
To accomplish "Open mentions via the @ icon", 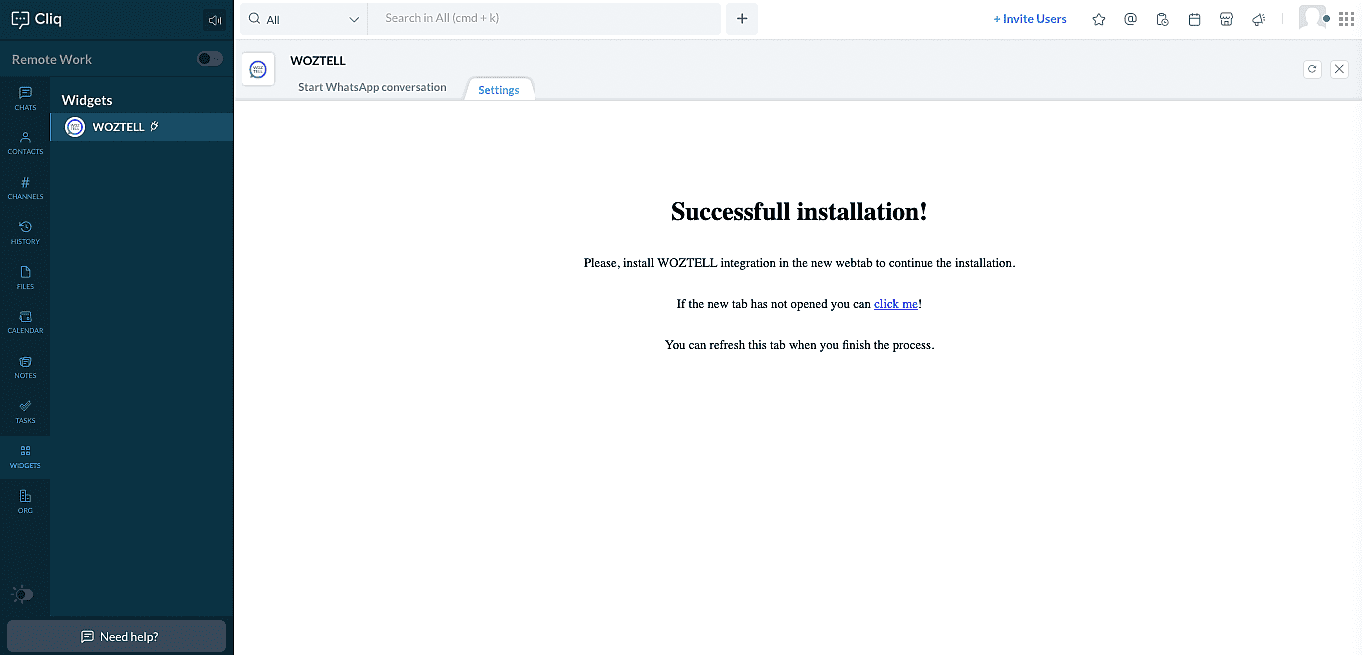I will [x=1130, y=19].
